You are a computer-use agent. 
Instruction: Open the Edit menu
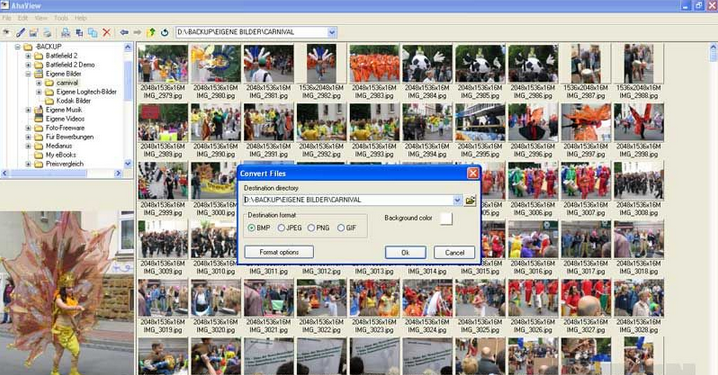[23, 18]
